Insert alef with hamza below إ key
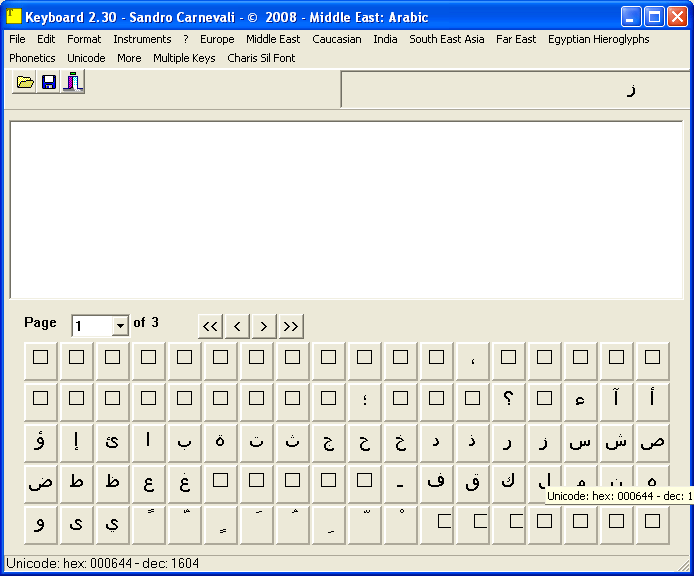Viewport: 694px width, 576px height. [x=77, y=443]
